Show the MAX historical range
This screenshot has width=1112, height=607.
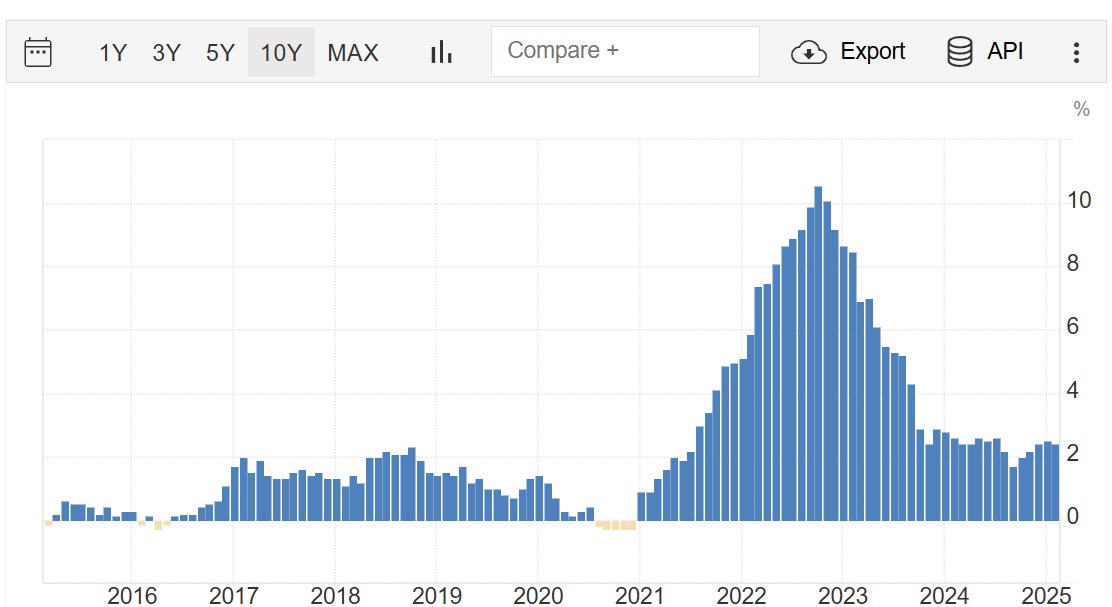coord(353,53)
